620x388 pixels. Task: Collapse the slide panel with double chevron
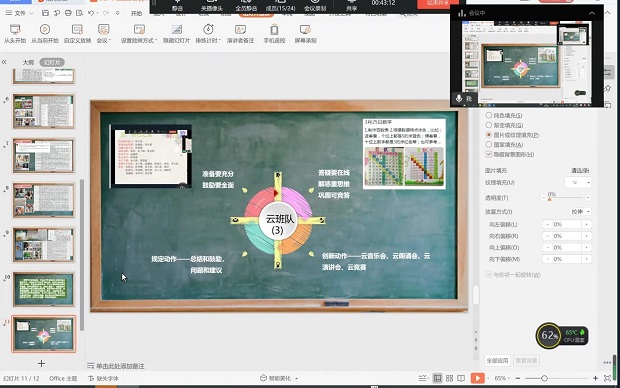click(4, 62)
